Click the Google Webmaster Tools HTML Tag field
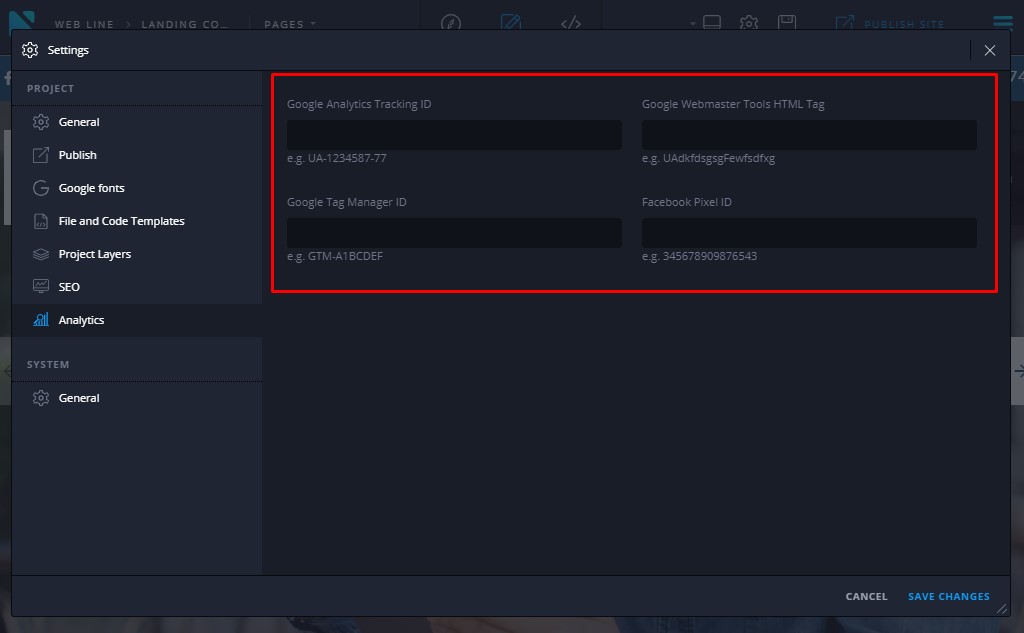Image resolution: width=1024 pixels, height=633 pixels. (809, 135)
